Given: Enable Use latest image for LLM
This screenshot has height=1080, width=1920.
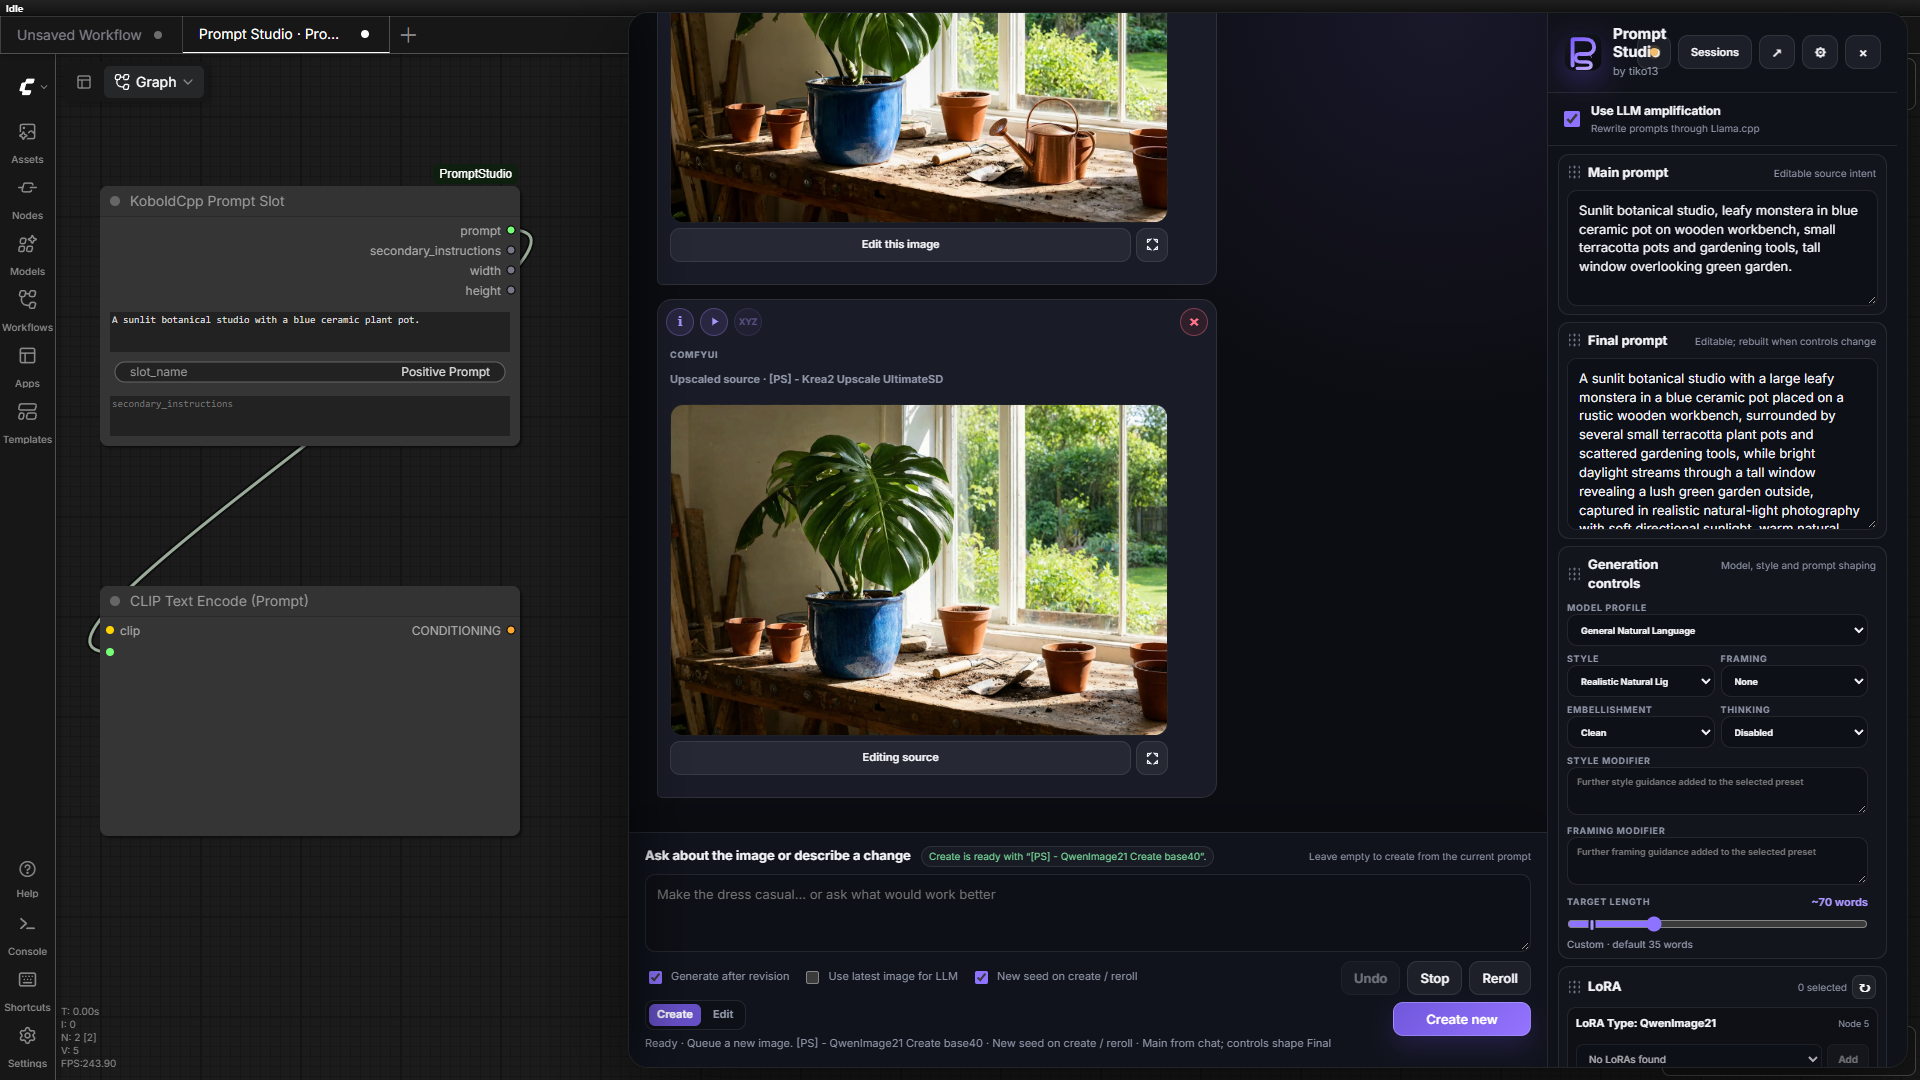Looking at the screenshot, I should click(813, 977).
